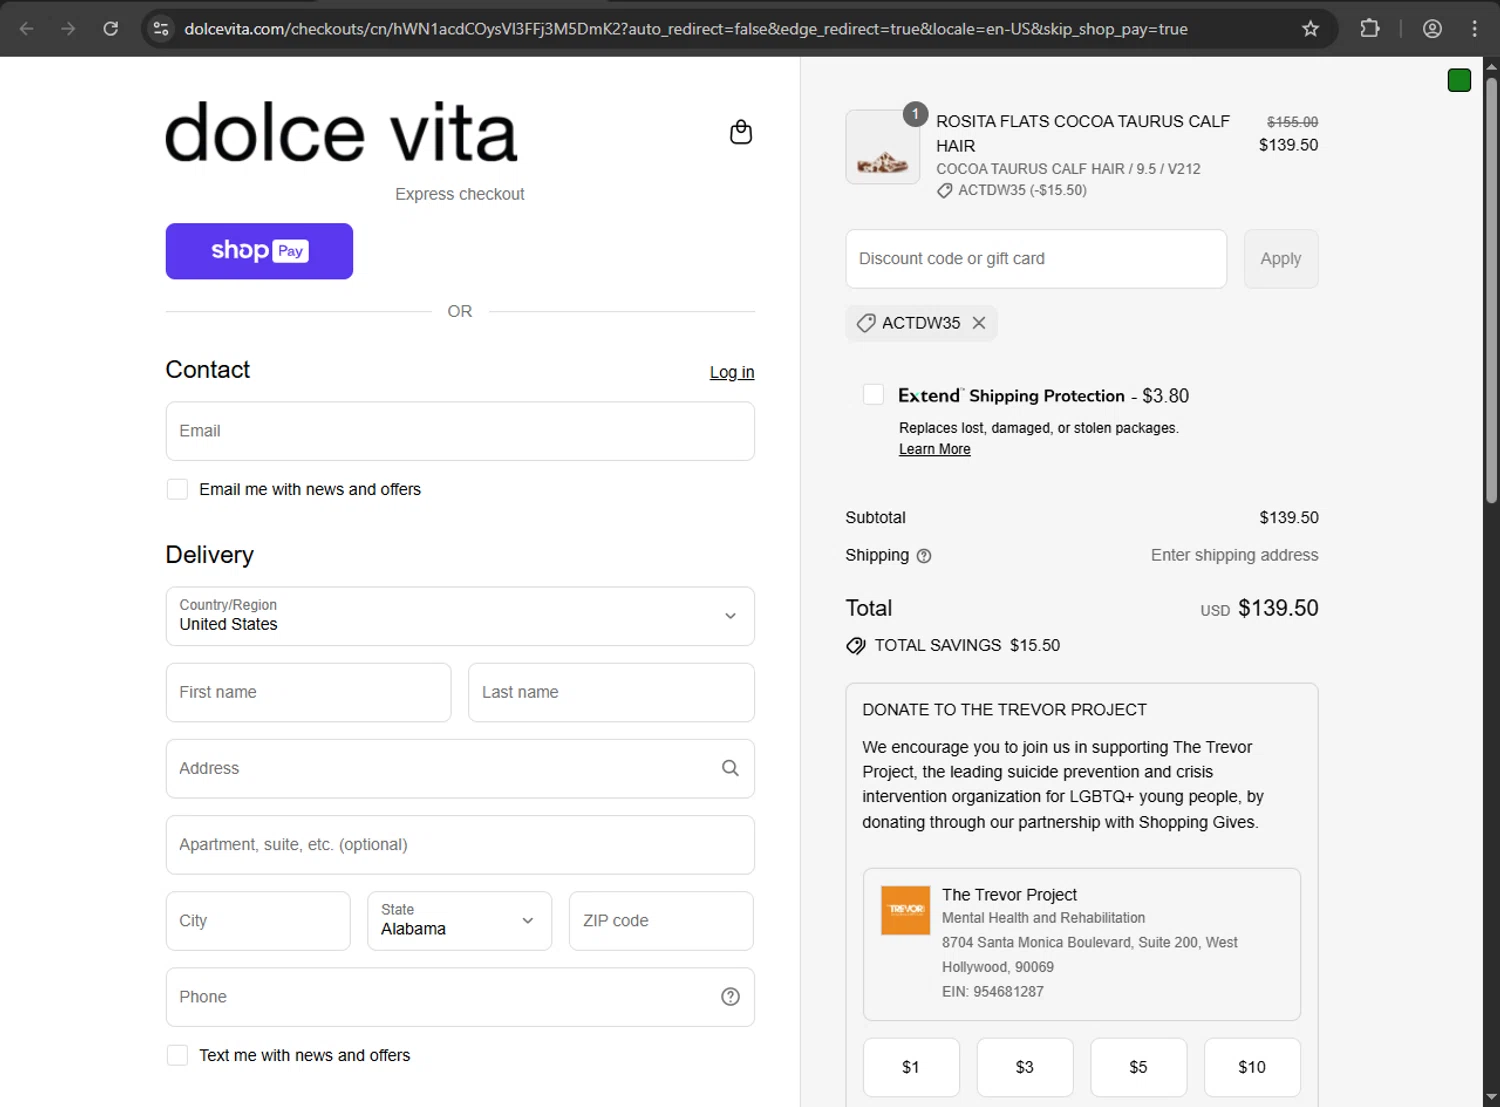Image resolution: width=1500 pixels, height=1107 pixels.
Task: Click the Shipping info question icon
Action: click(924, 556)
